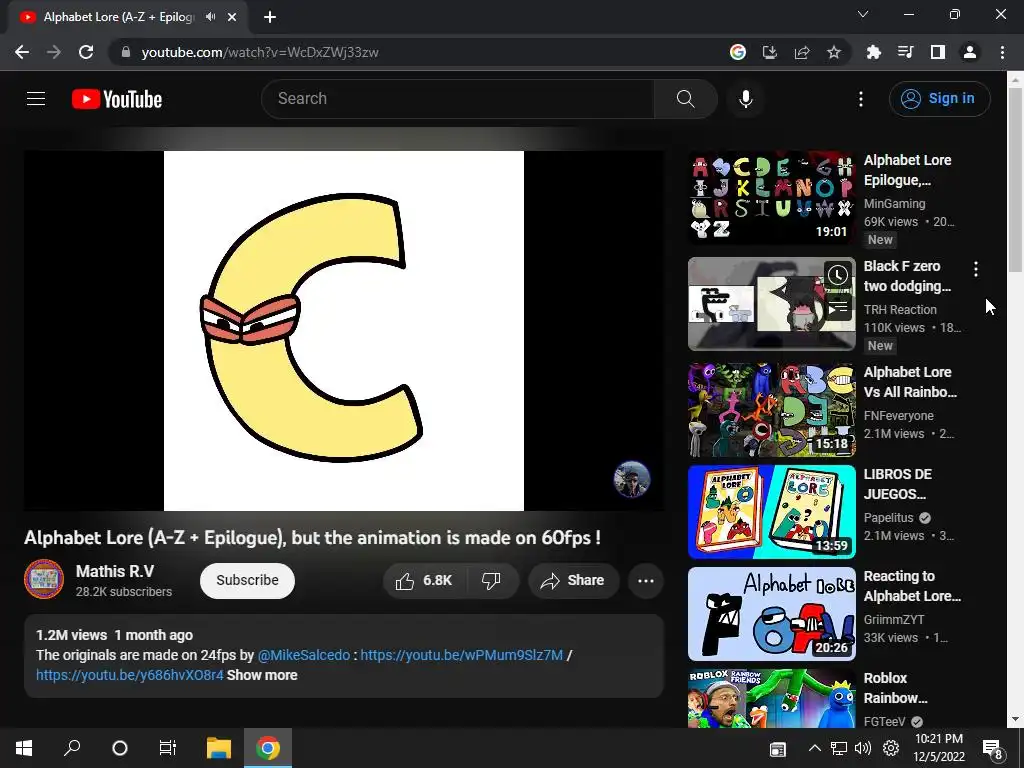1024x768 pixels.
Task: Open volume control in system tray
Action: 863,748
